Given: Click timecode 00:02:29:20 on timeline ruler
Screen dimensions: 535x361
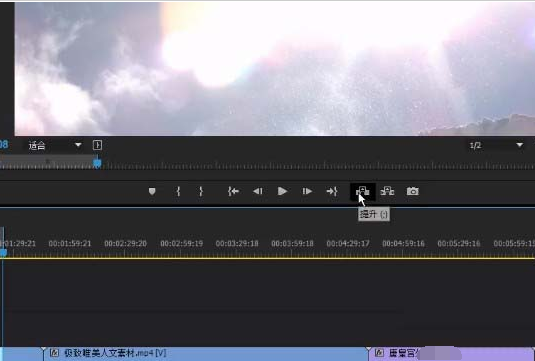Looking at the screenshot, I should [x=125, y=243].
